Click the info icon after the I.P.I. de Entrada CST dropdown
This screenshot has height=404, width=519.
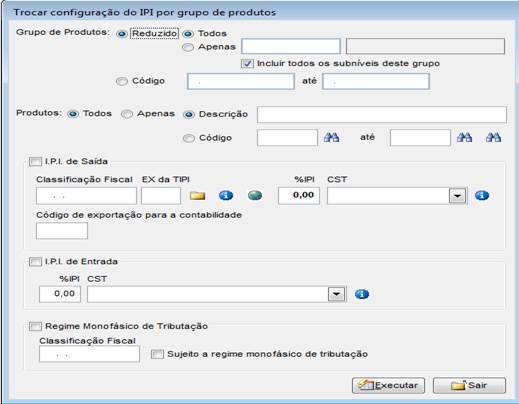[362, 294]
